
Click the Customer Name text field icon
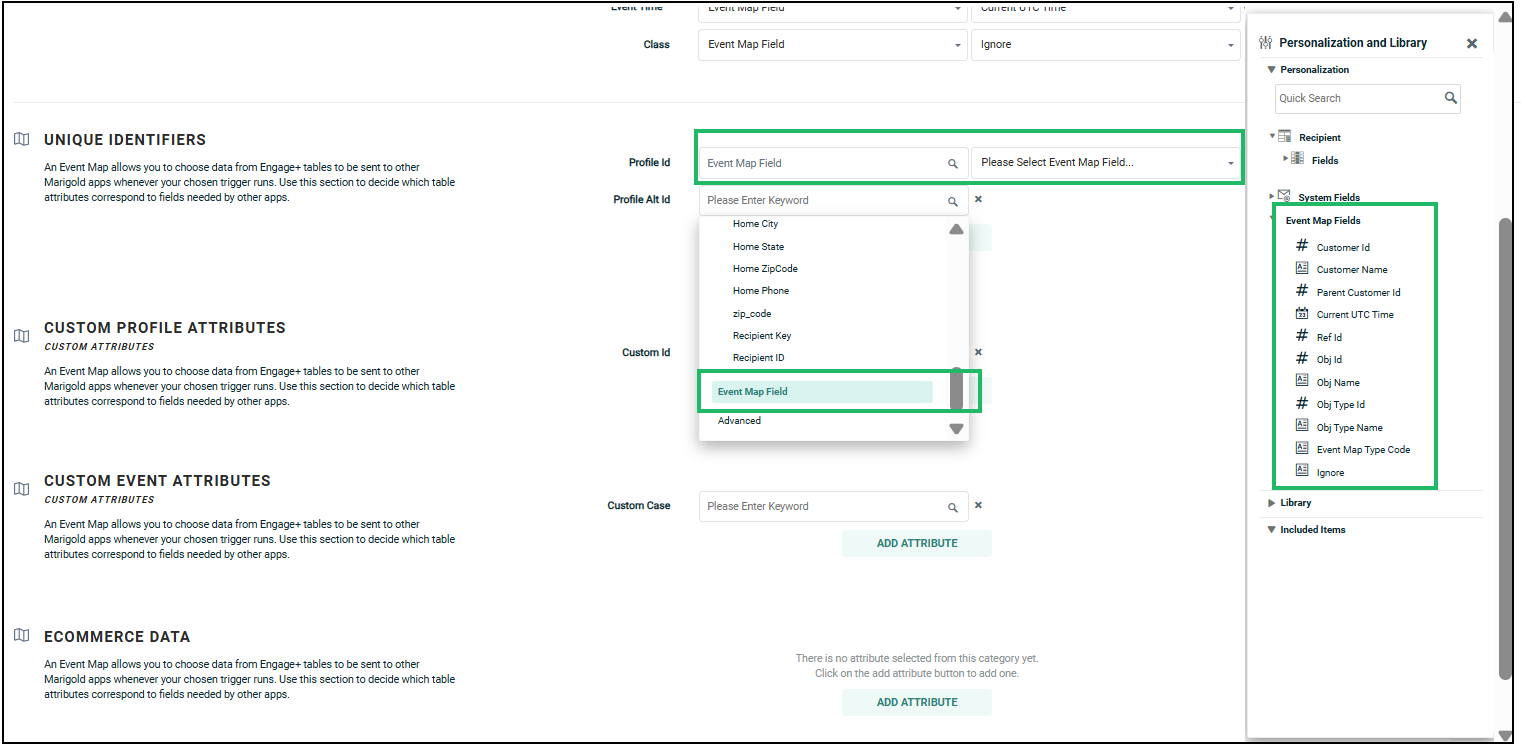tap(1301, 269)
